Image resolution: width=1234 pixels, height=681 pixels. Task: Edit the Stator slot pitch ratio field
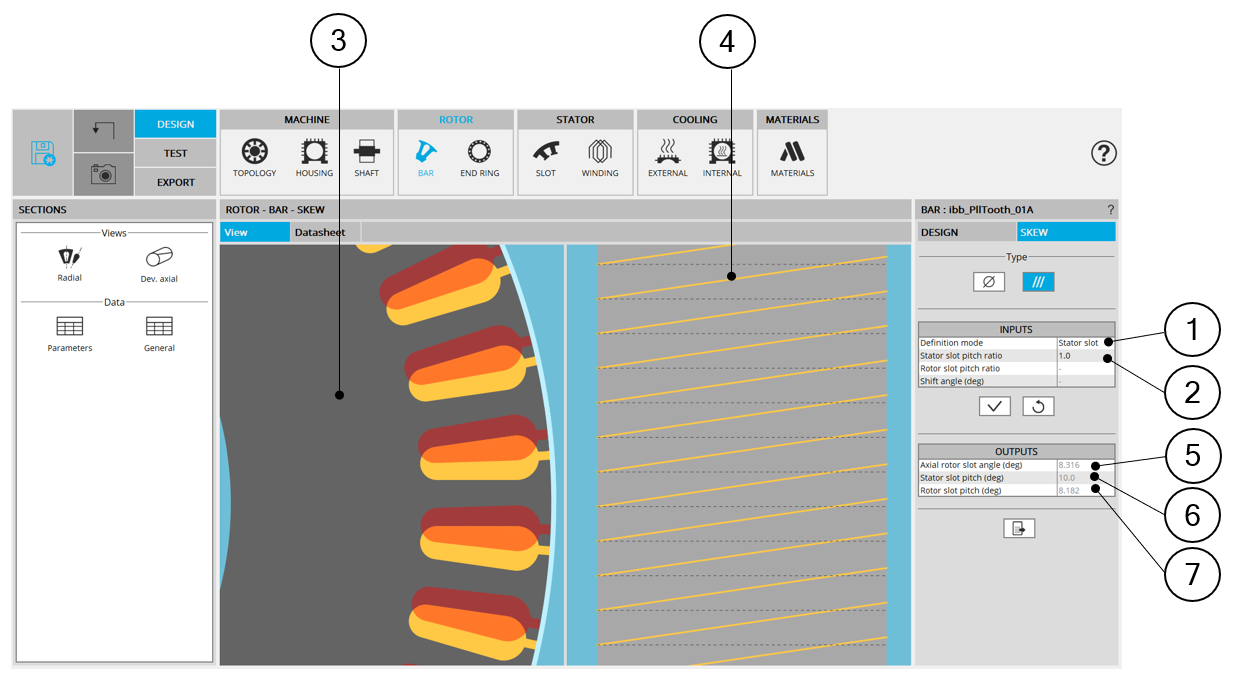[x=1085, y=356]
